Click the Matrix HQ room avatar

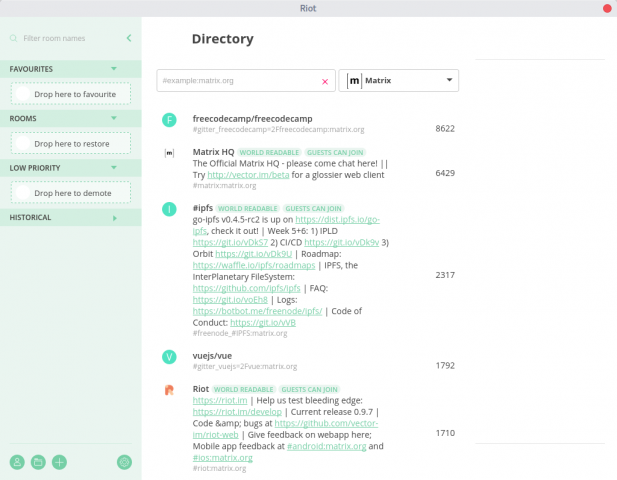click(x=169, y=153)
